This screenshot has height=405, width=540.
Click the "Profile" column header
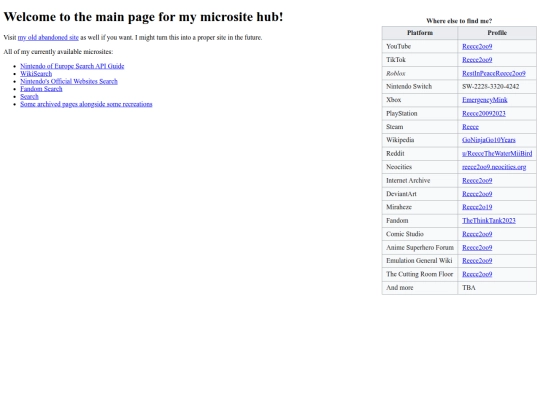pyautogui.click(x=497, y=33)
